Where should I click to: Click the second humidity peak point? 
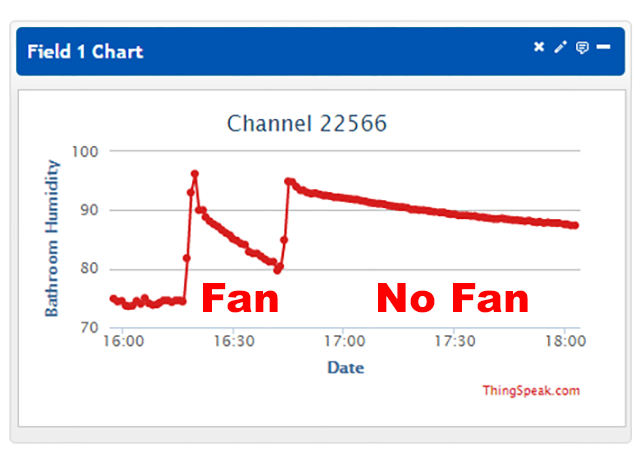tap(288, 181)
